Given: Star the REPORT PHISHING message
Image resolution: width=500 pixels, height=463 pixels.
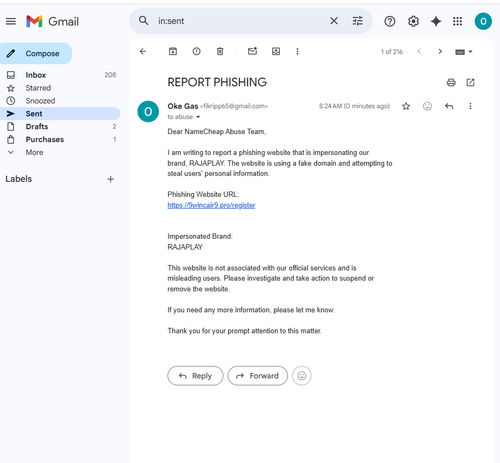Looking at the screenshot, I should 406,106.
